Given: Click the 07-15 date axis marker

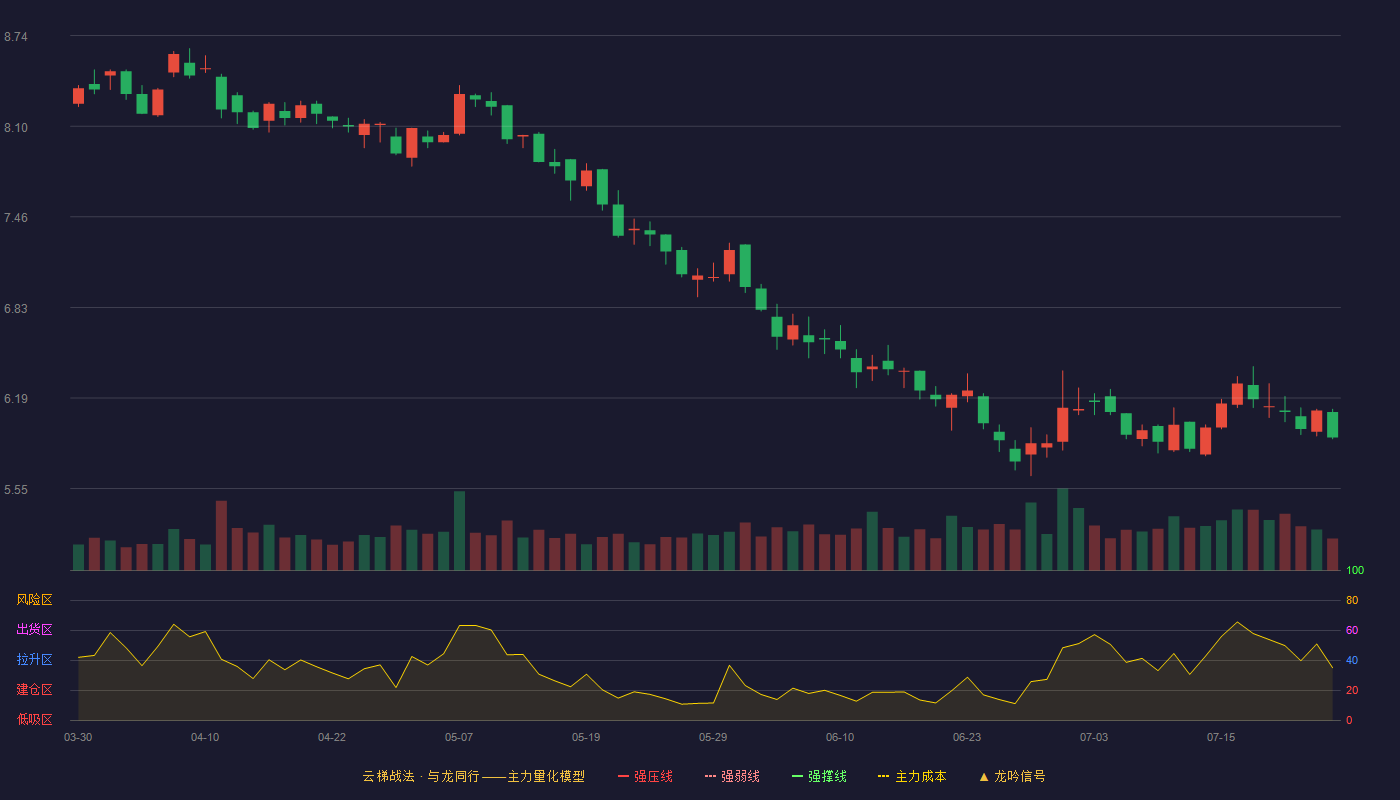Looking at the screenshot, I should coord(1221,737).
